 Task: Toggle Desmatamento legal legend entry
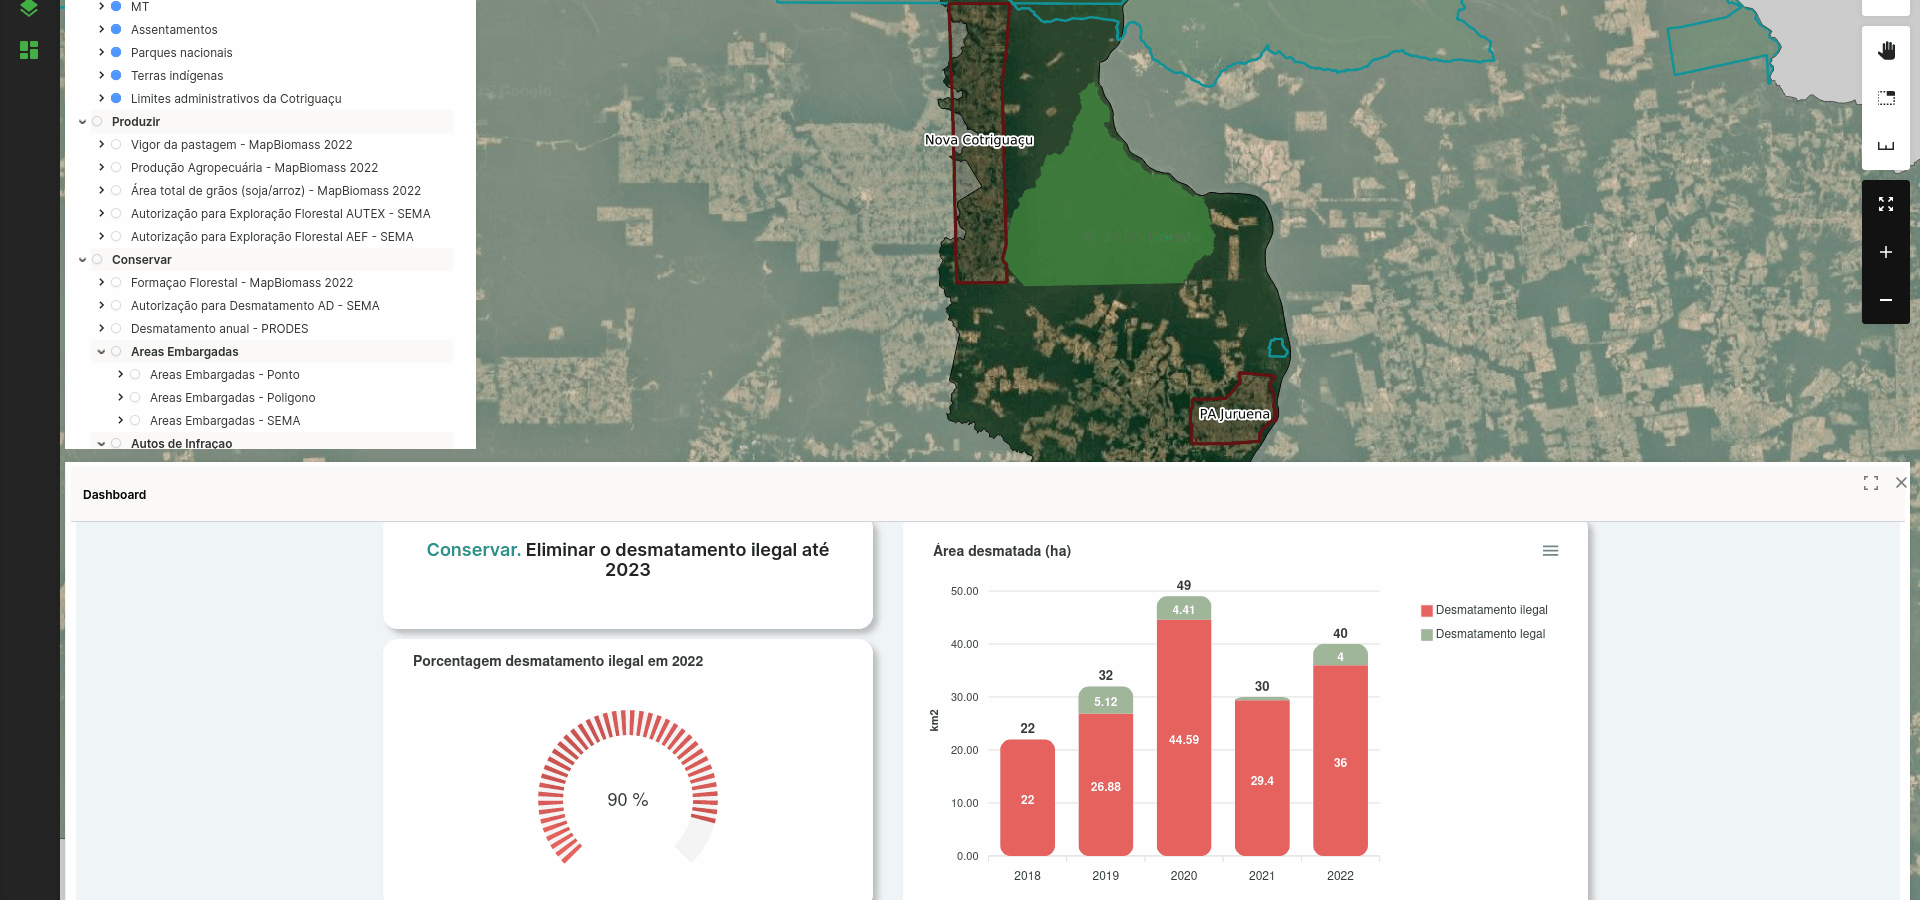[x=1489, y=634]
